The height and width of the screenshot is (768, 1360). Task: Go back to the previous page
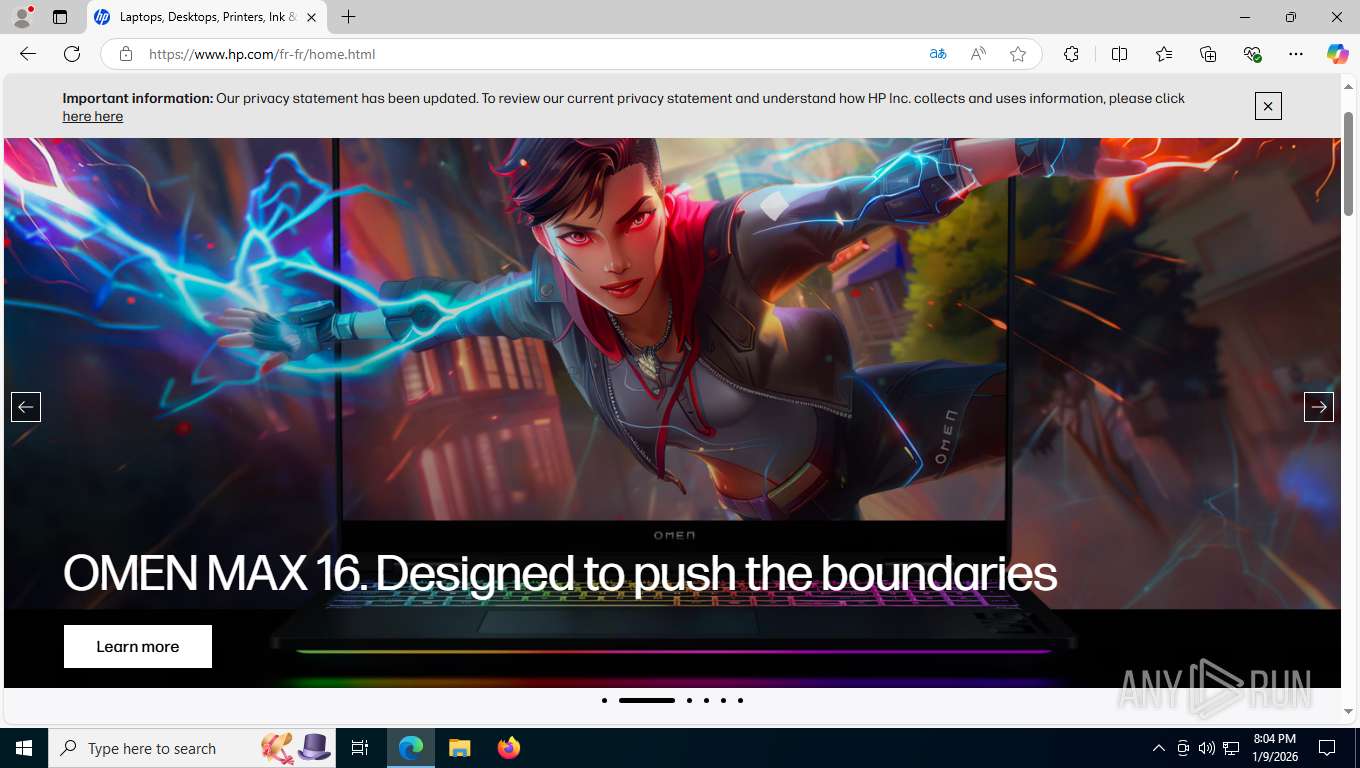[x=28, y=54]
